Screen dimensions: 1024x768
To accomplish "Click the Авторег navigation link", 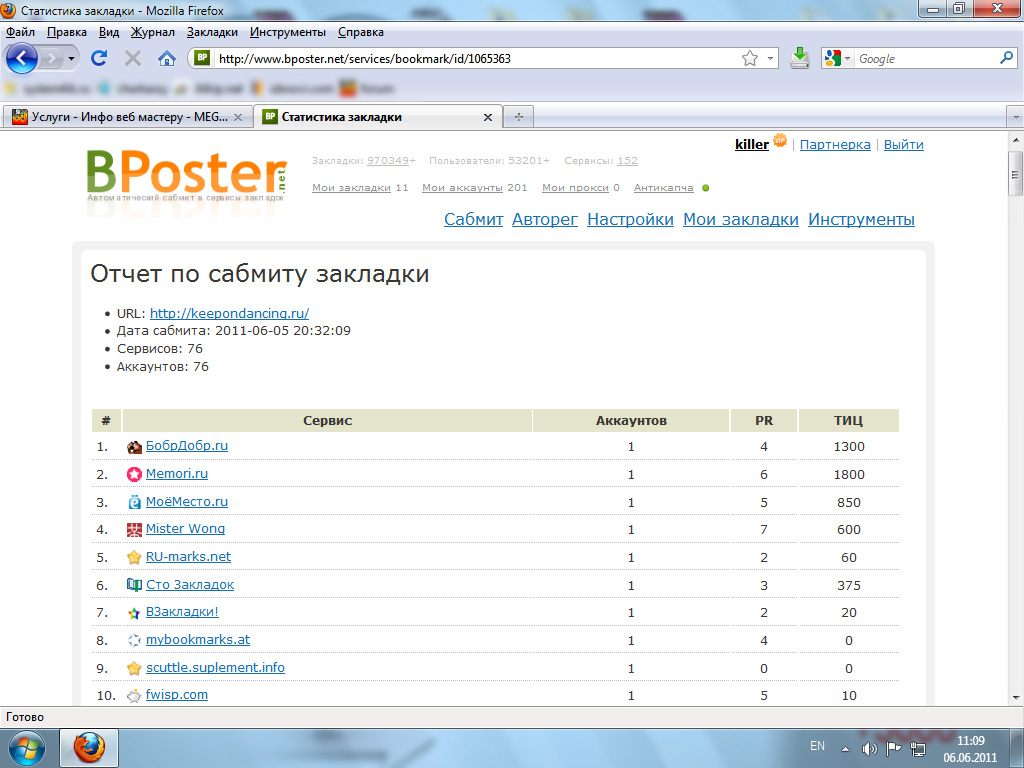I will click(x=545, y=219).
